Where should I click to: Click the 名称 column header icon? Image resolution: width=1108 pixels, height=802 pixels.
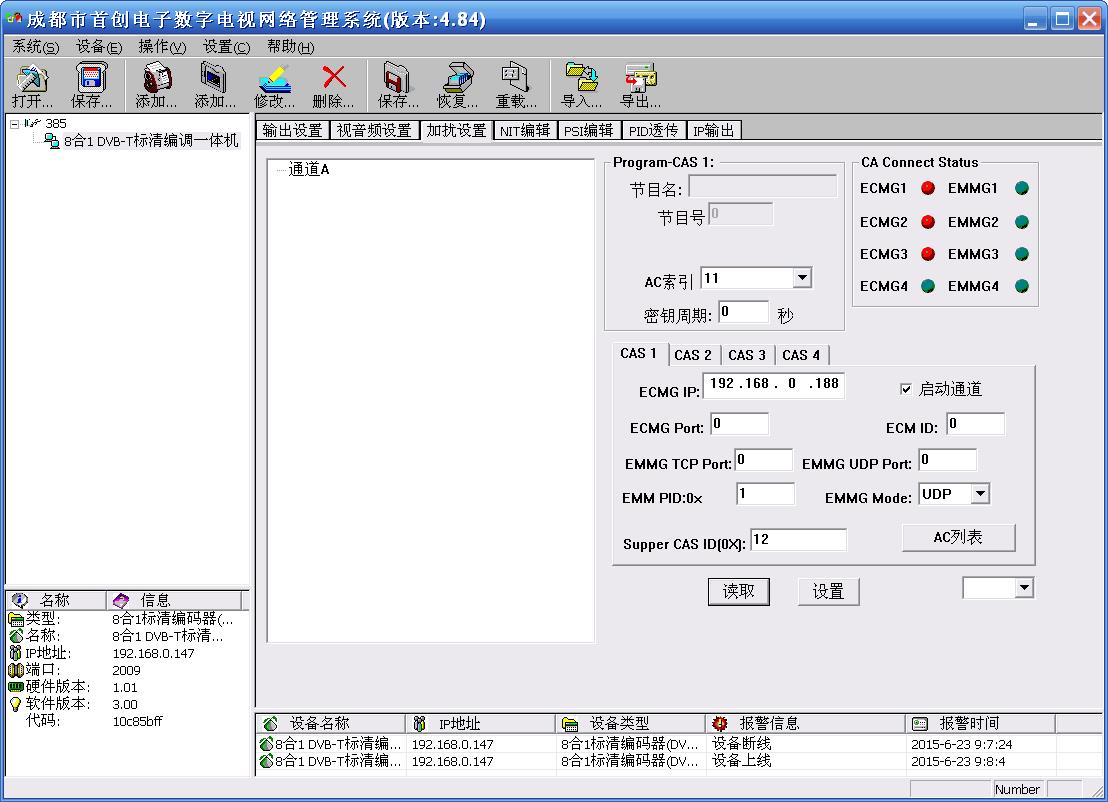point(20,600)
